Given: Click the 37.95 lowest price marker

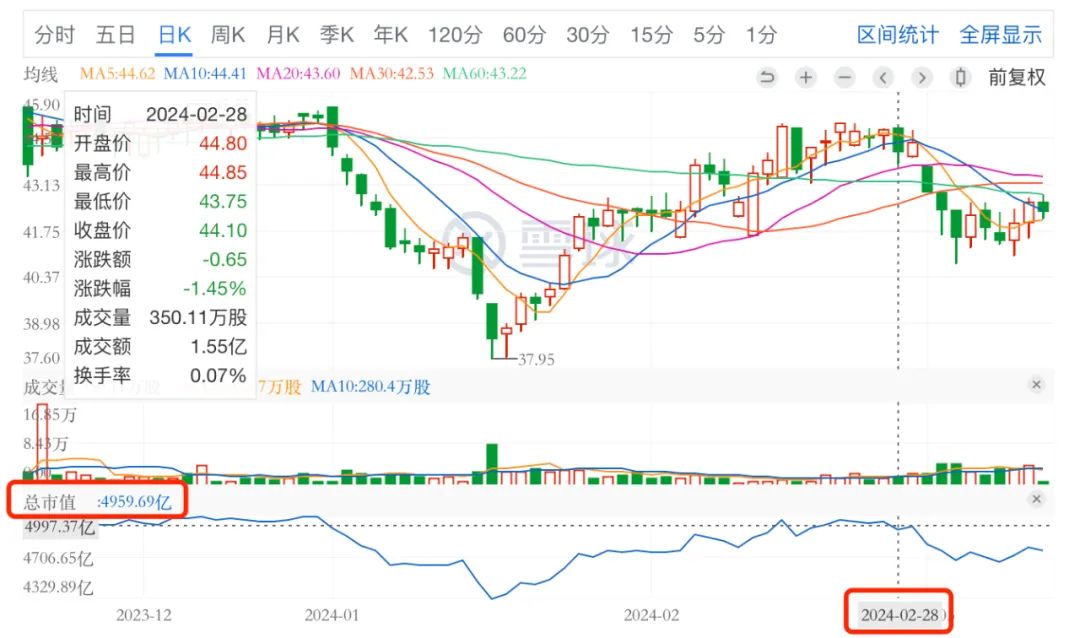Looking at the screenshot, I should click(x=536, y=358).
